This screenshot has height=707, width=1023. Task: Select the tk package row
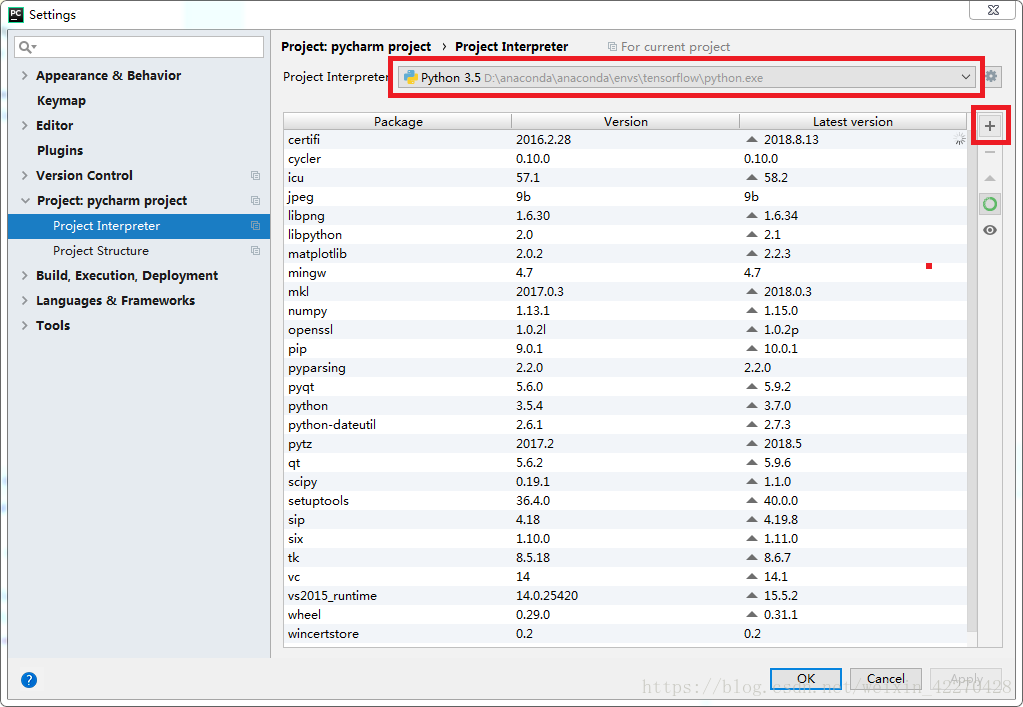click(626, 557)
